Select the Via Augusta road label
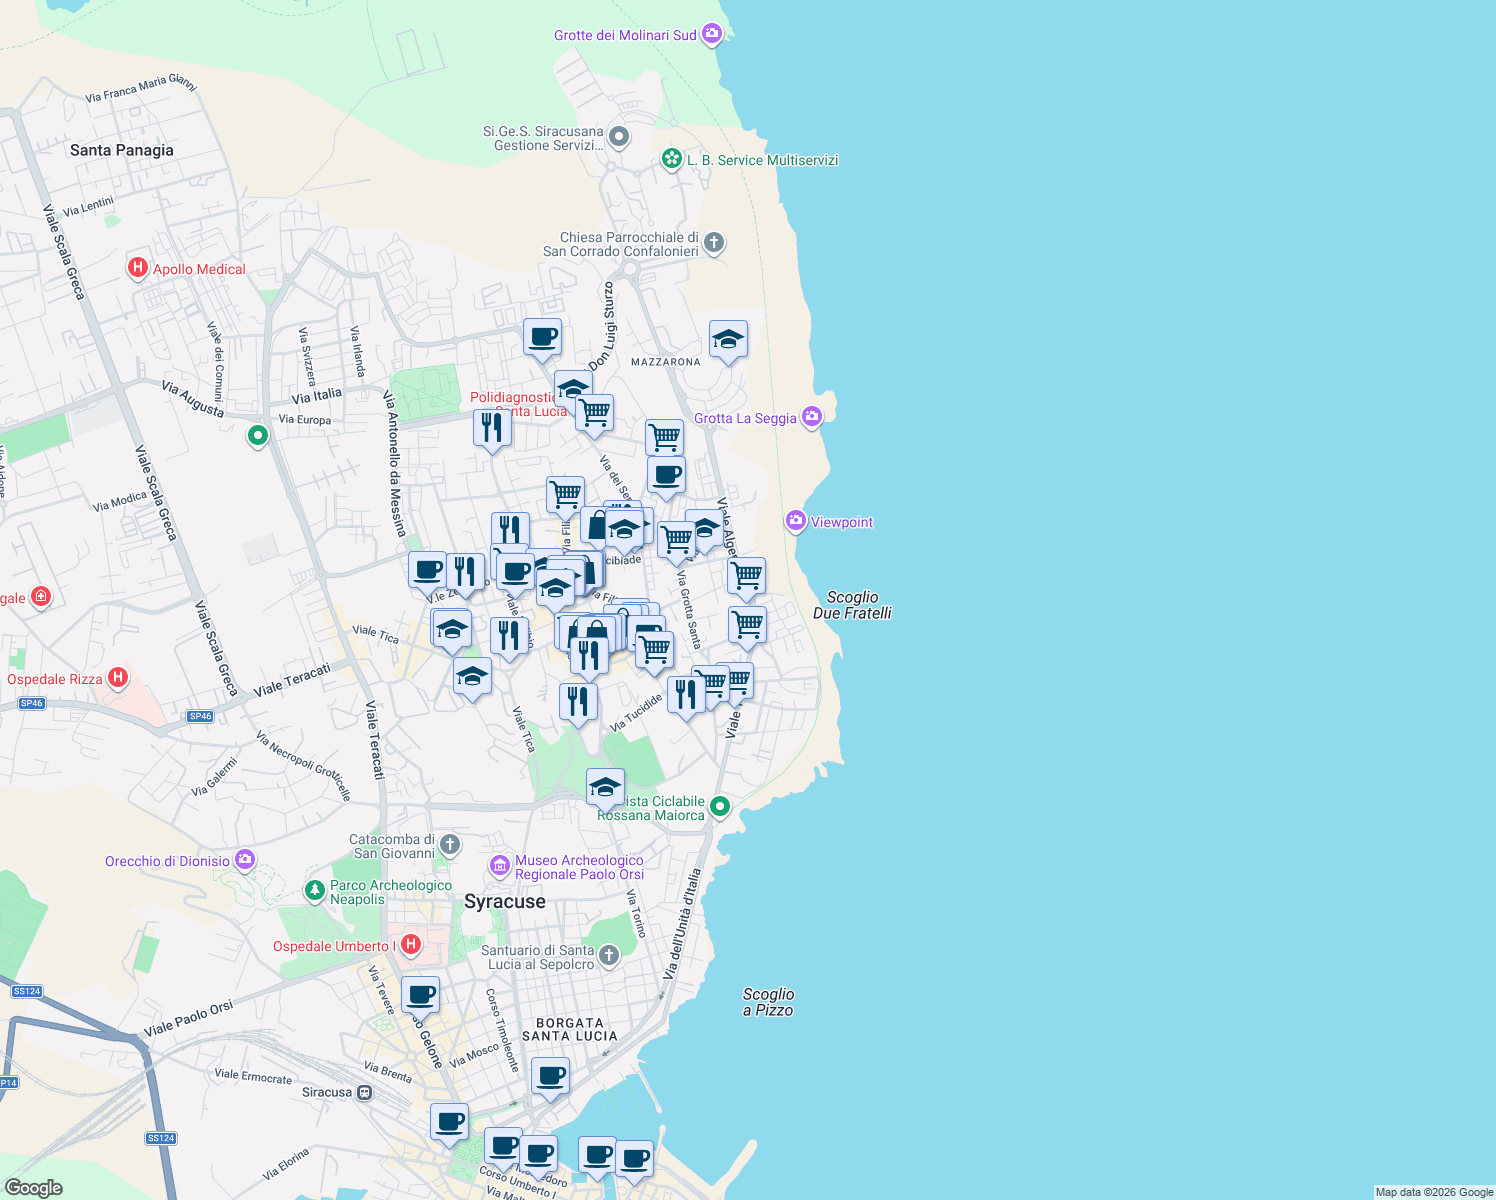Image resolution: width=1496 pixels, height=1200 pixels. click(193, 398)
